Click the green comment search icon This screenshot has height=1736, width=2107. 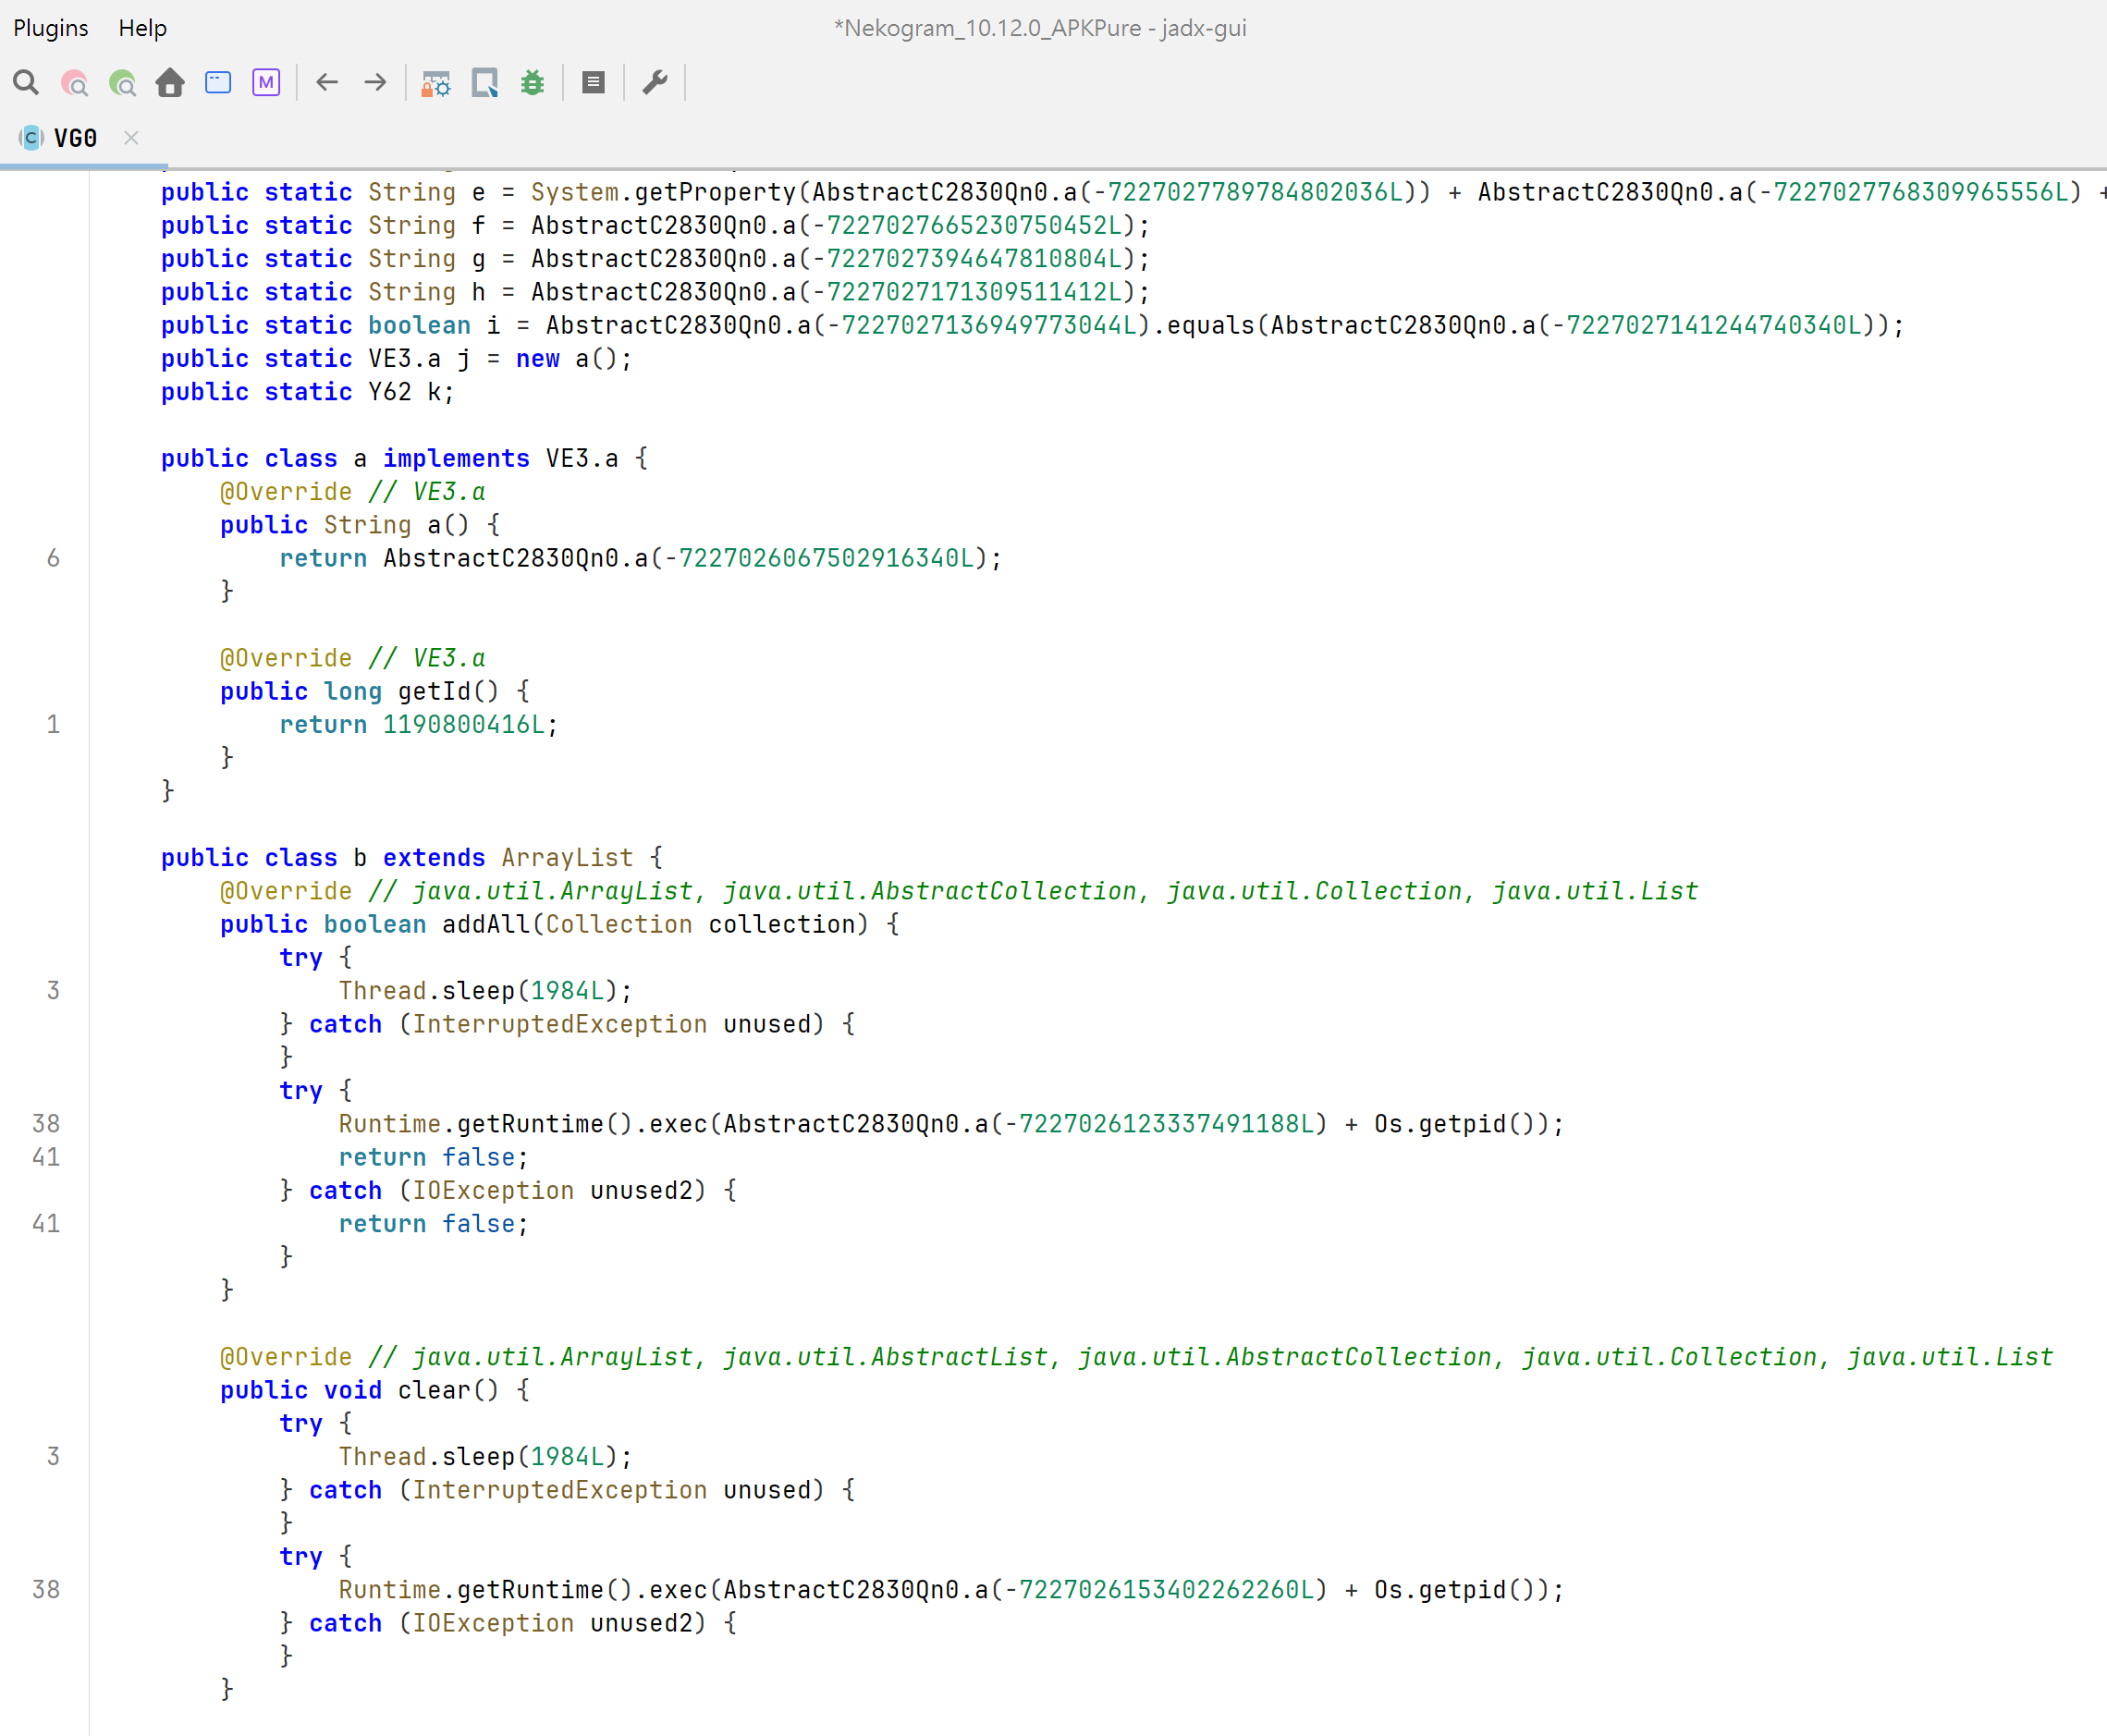click(x=123, y=83)
